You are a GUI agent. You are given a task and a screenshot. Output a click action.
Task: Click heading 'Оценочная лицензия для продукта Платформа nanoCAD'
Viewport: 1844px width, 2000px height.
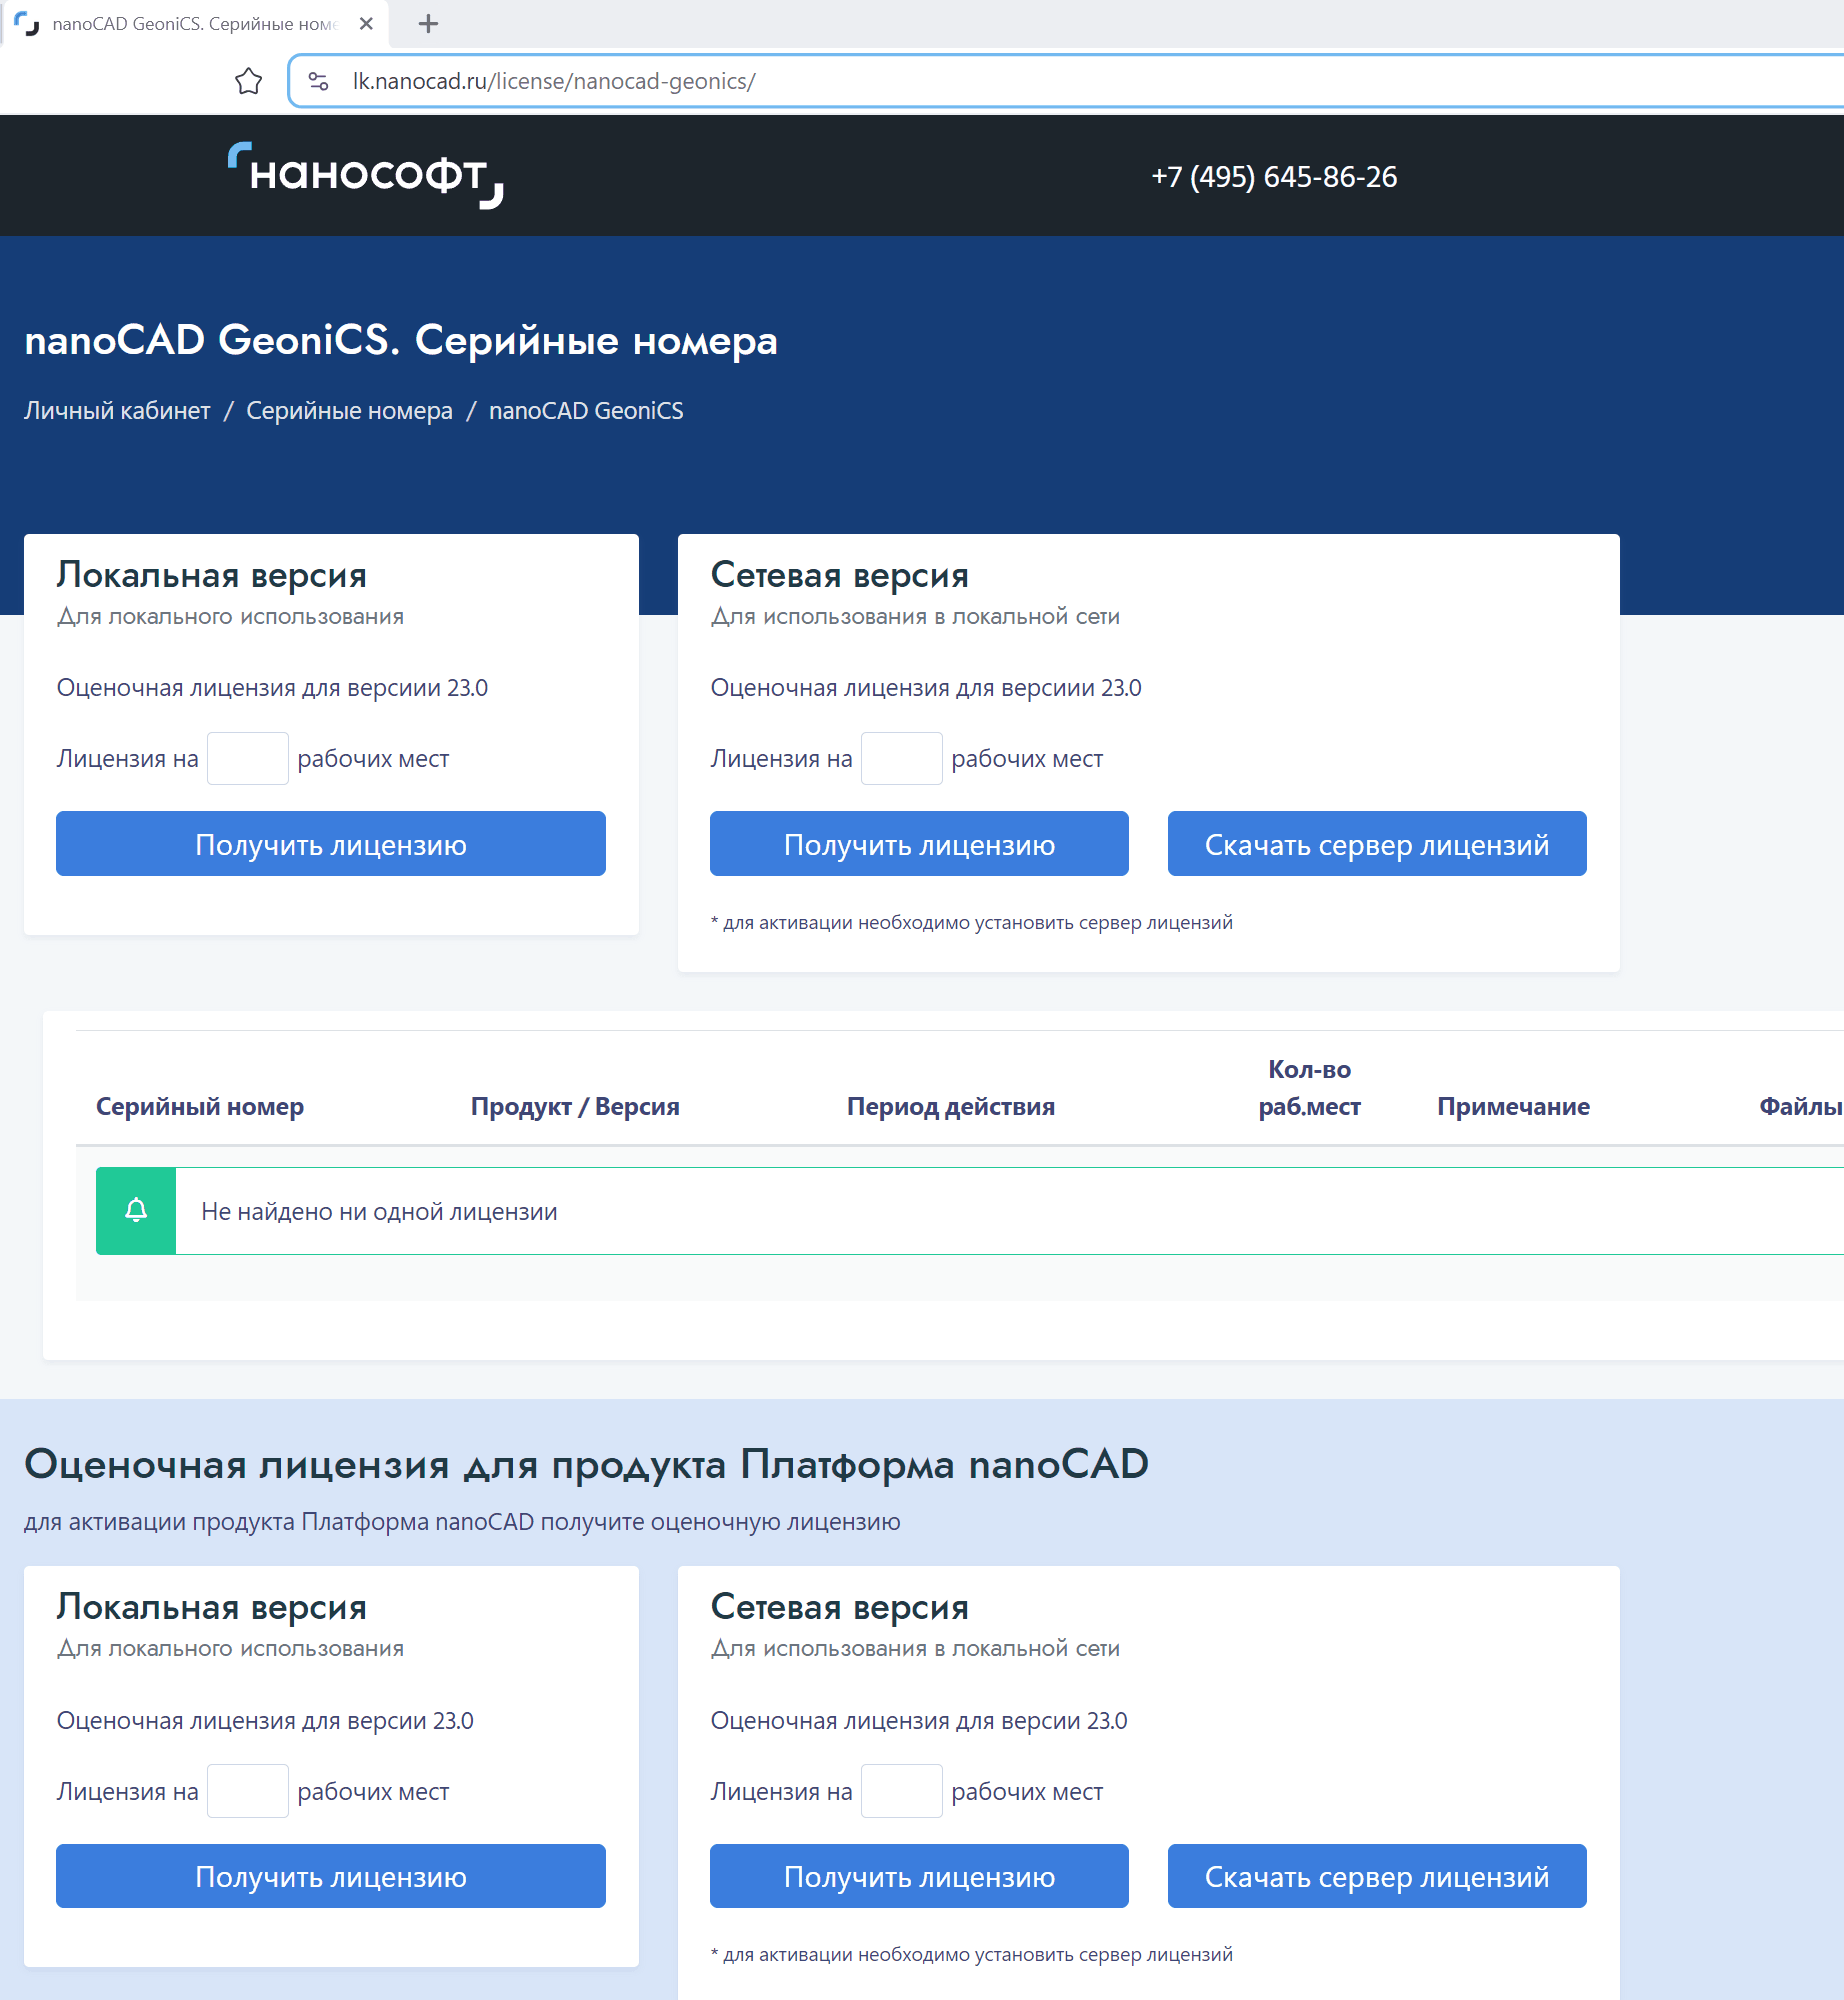pyautogui.click(x=586, y=1464)
